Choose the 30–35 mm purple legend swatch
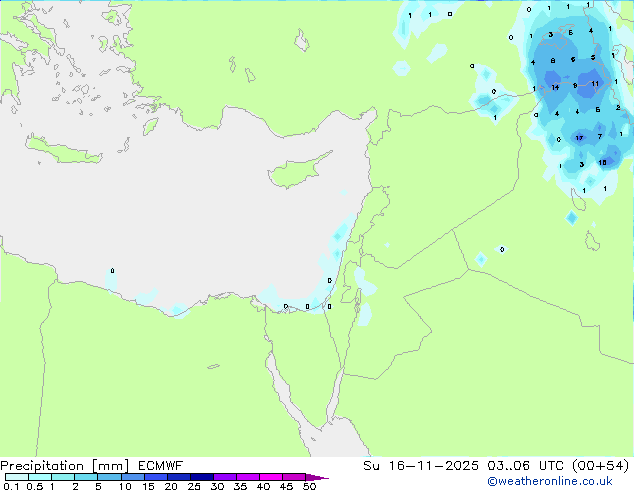 click(x=225, y=477)
